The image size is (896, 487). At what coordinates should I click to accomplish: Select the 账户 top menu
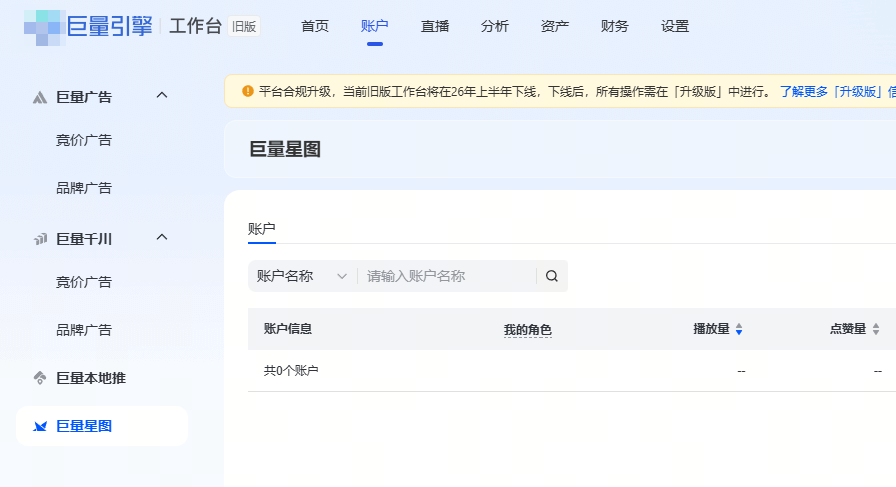coord(375,26)
